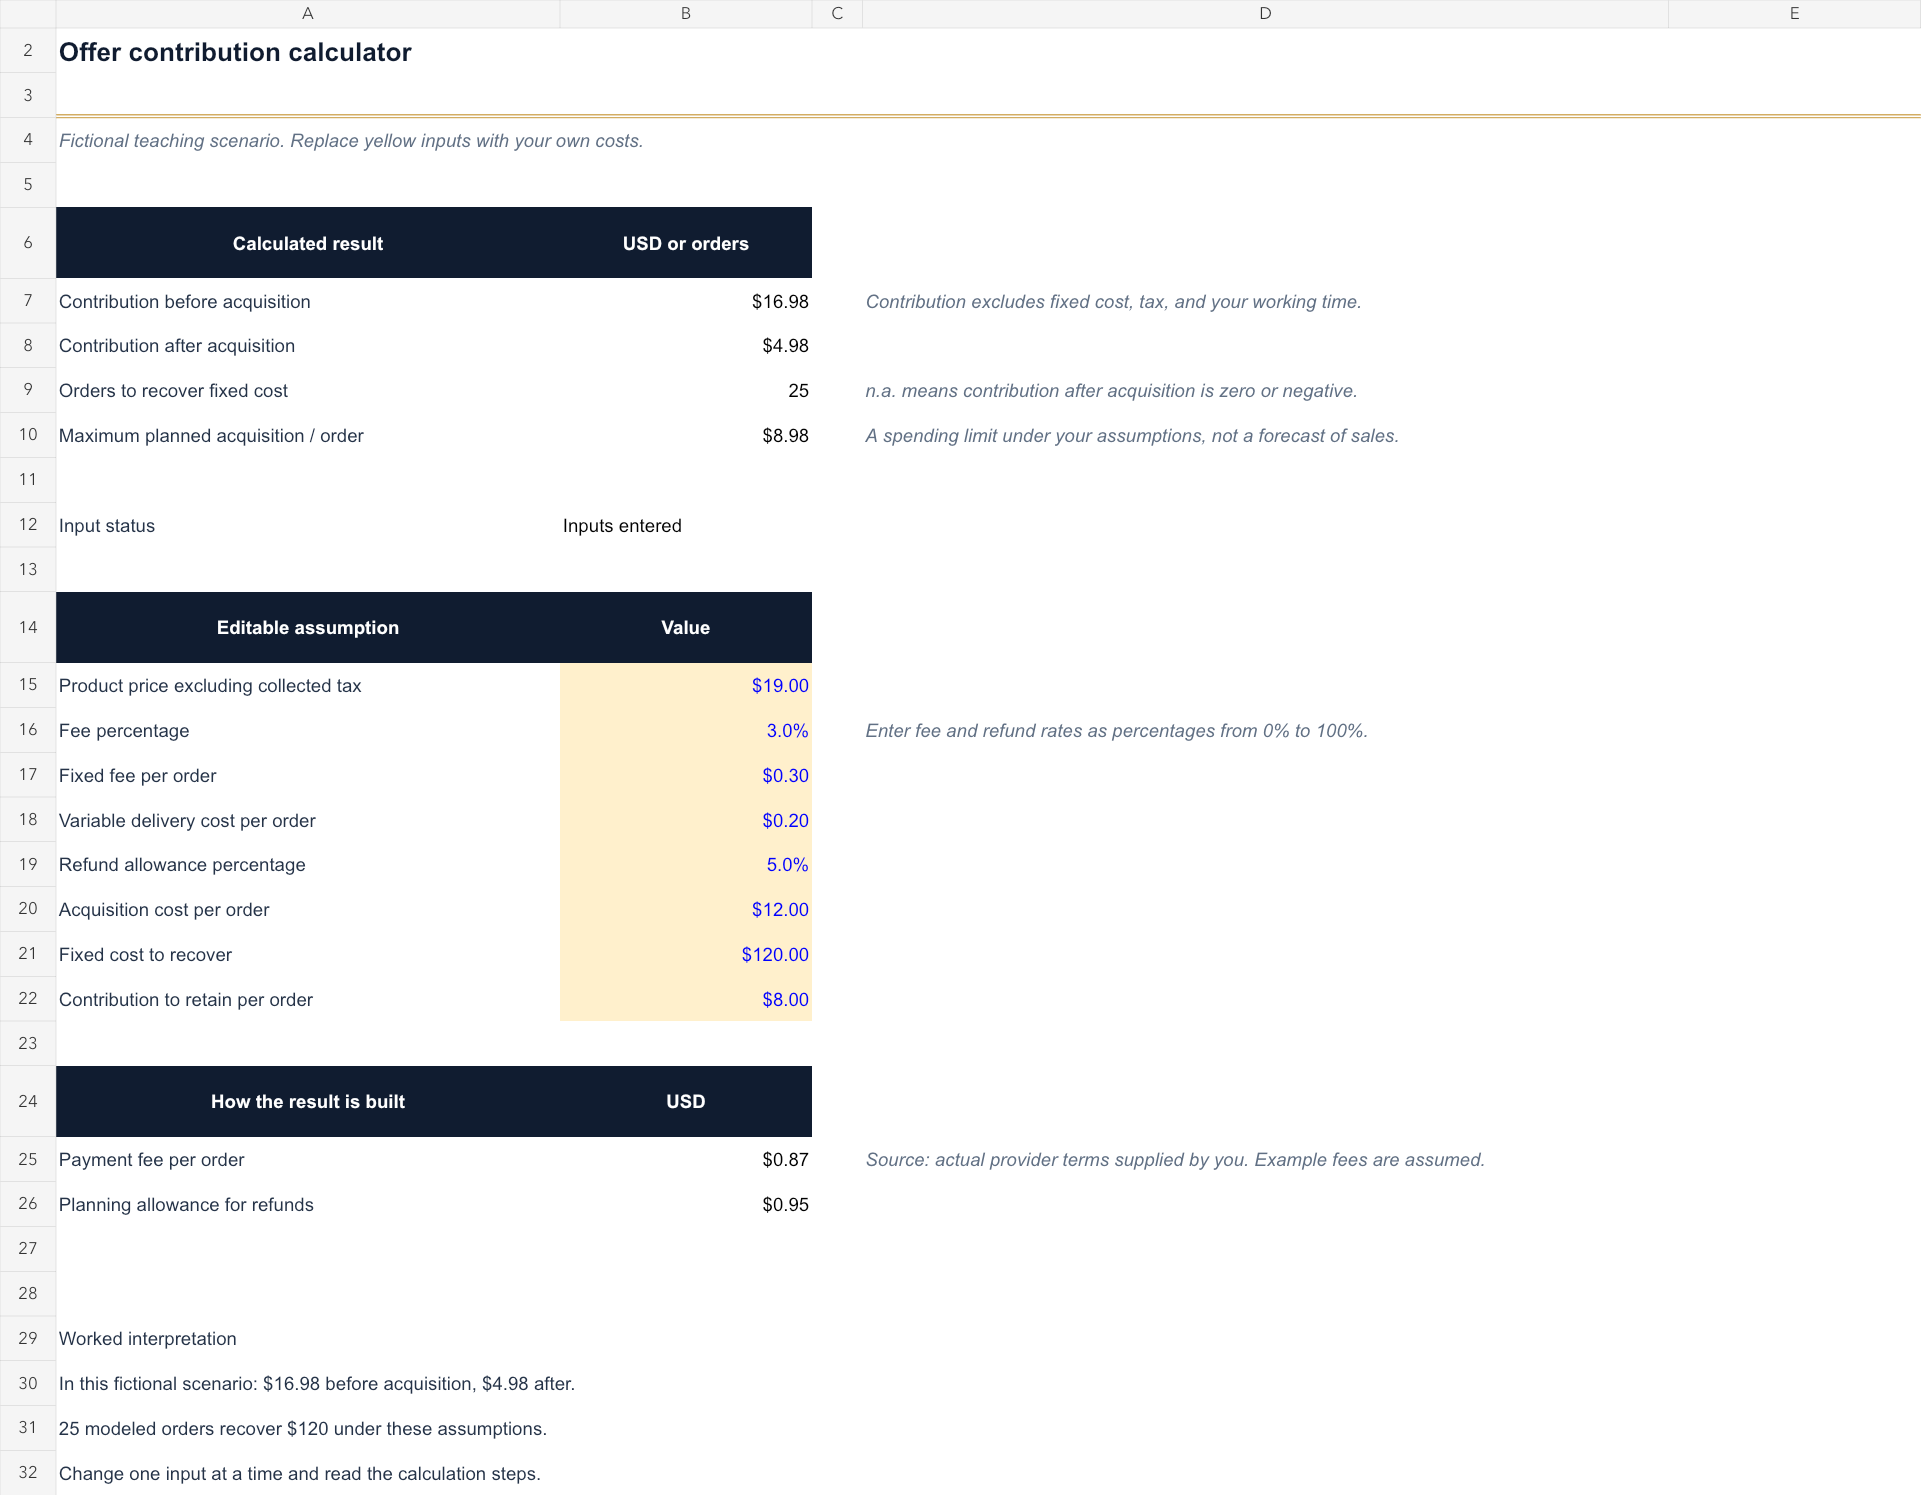Click the 'Inputs entered' status cell
The width and height of the screenshot is (1921, 1495).
click(x=686, y=526)
